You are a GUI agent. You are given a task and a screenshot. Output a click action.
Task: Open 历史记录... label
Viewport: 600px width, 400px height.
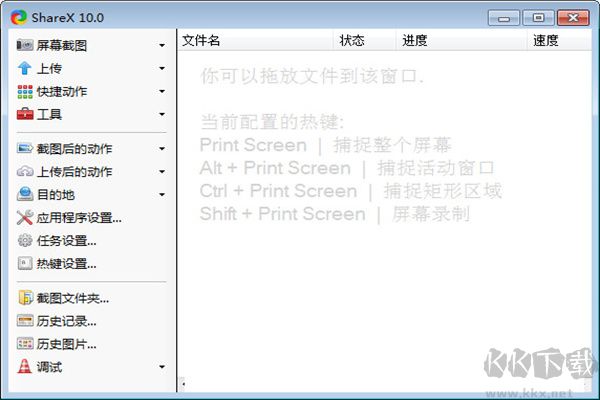(x=66, y=321)
